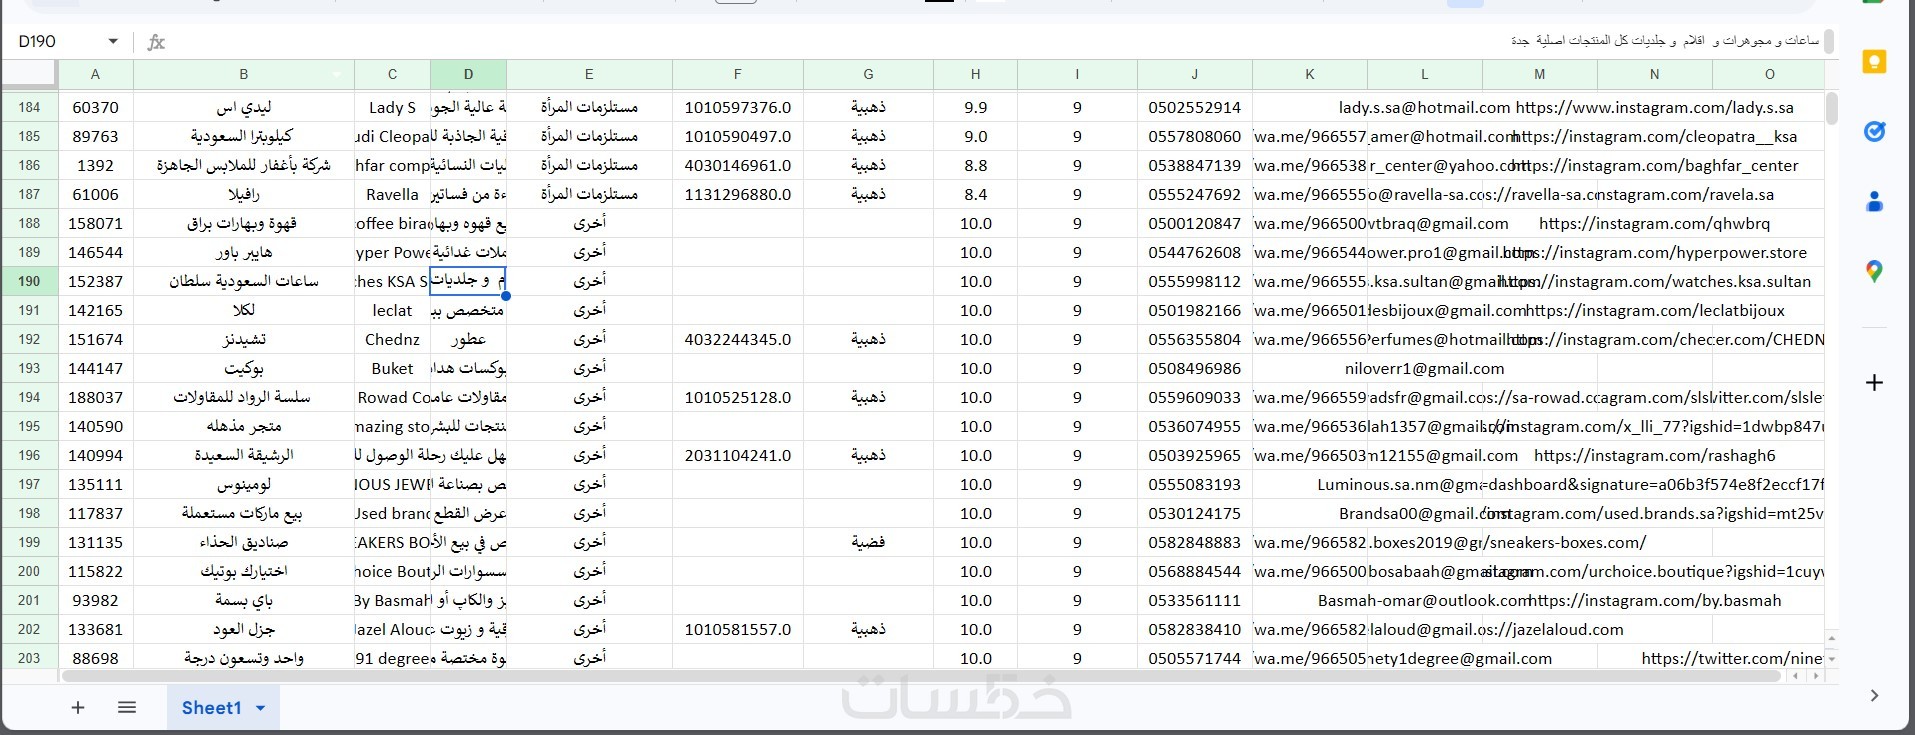
Task: Click the phone number 0530124175
Action: 1194,513
